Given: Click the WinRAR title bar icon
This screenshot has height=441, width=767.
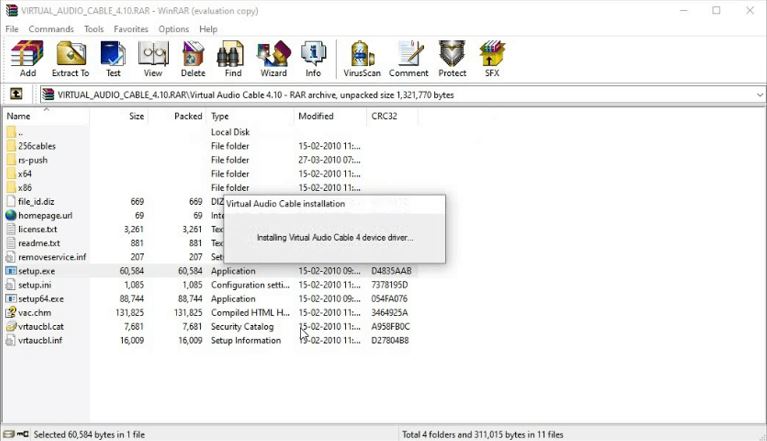Looking at the screenshot, I should [12, 10].
